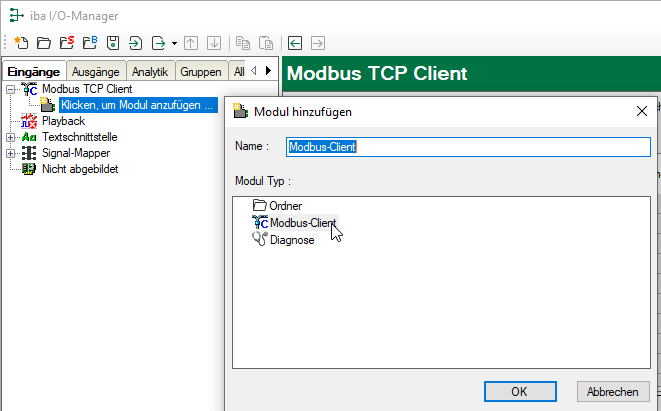Open configuration with the folder icon
The height and width of the screenshot is (411, 661).
coord(44,43)
